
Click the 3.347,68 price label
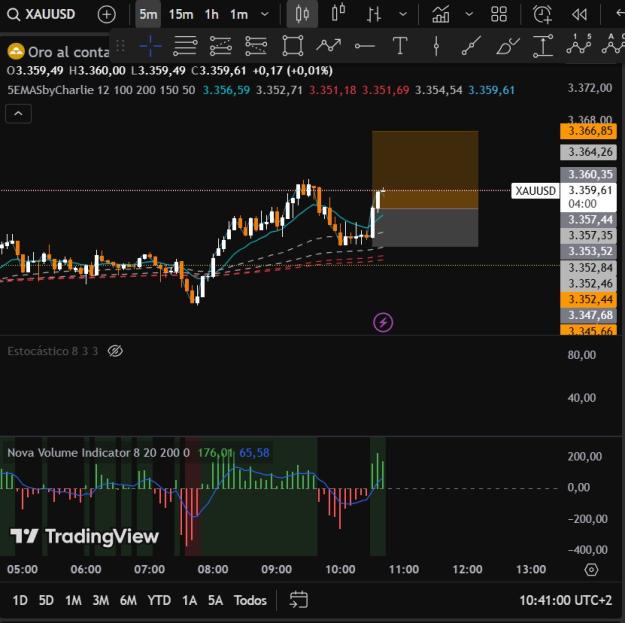pyautogui.click(x=589, y=315)
